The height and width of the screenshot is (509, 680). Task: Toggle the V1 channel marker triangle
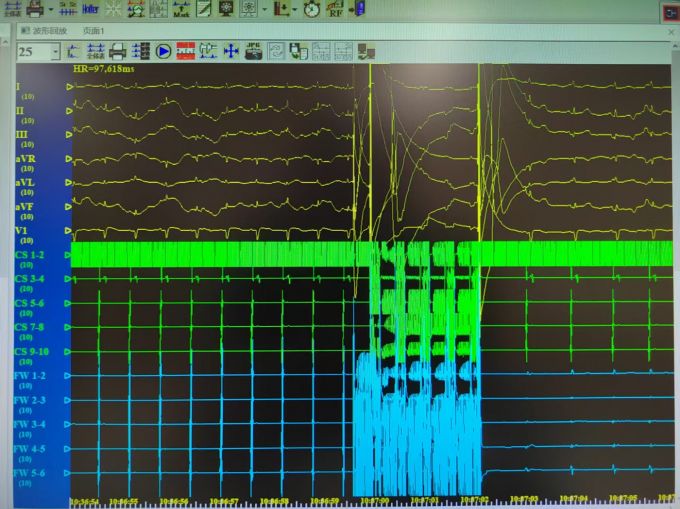pos(69,232)
